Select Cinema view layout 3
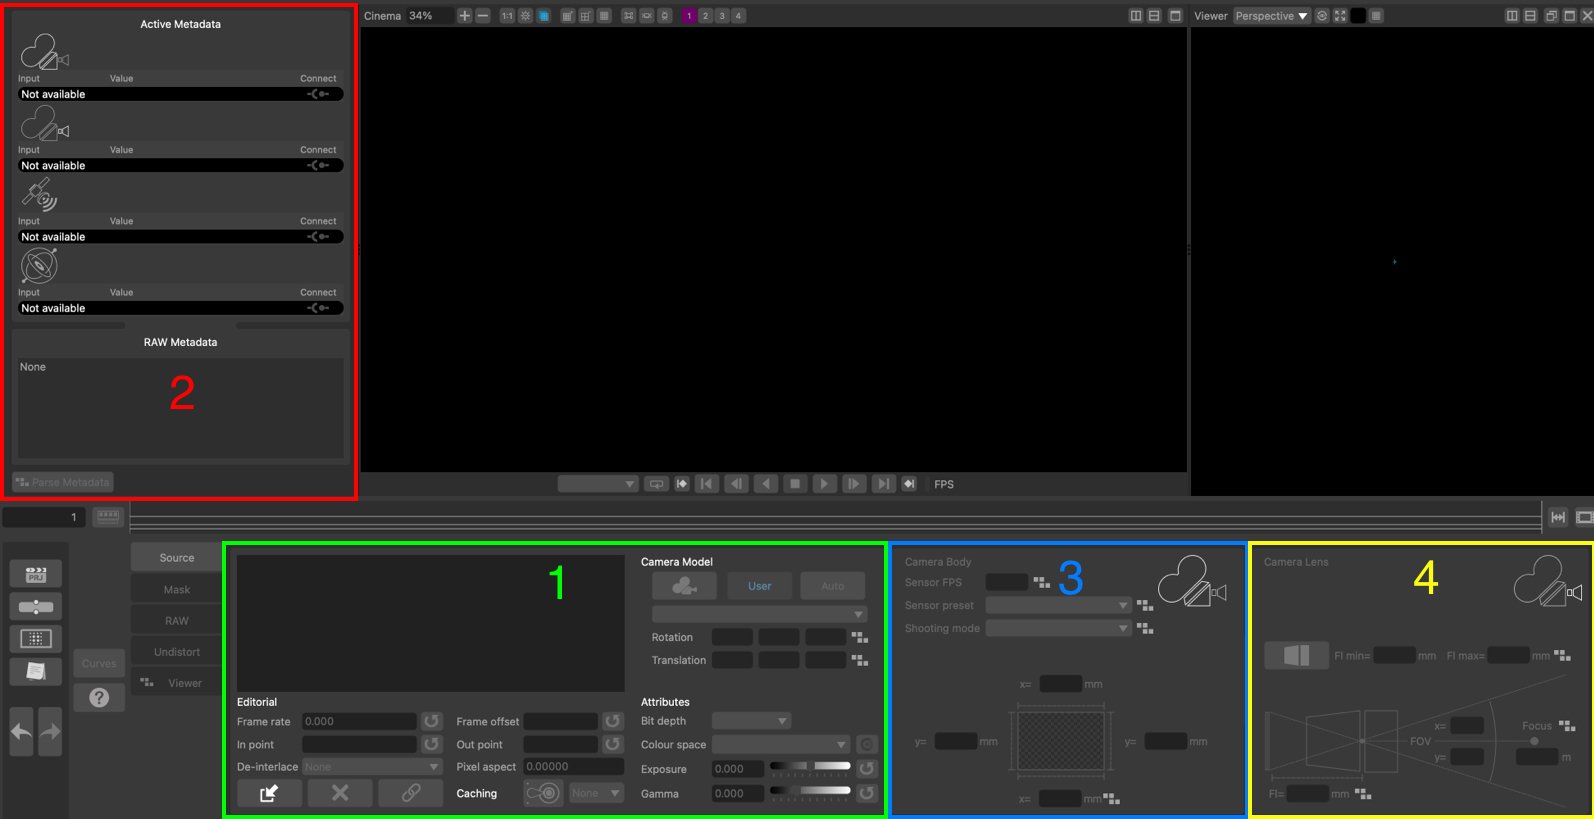This screenshot has width=1594, height=819. [722, 16]
